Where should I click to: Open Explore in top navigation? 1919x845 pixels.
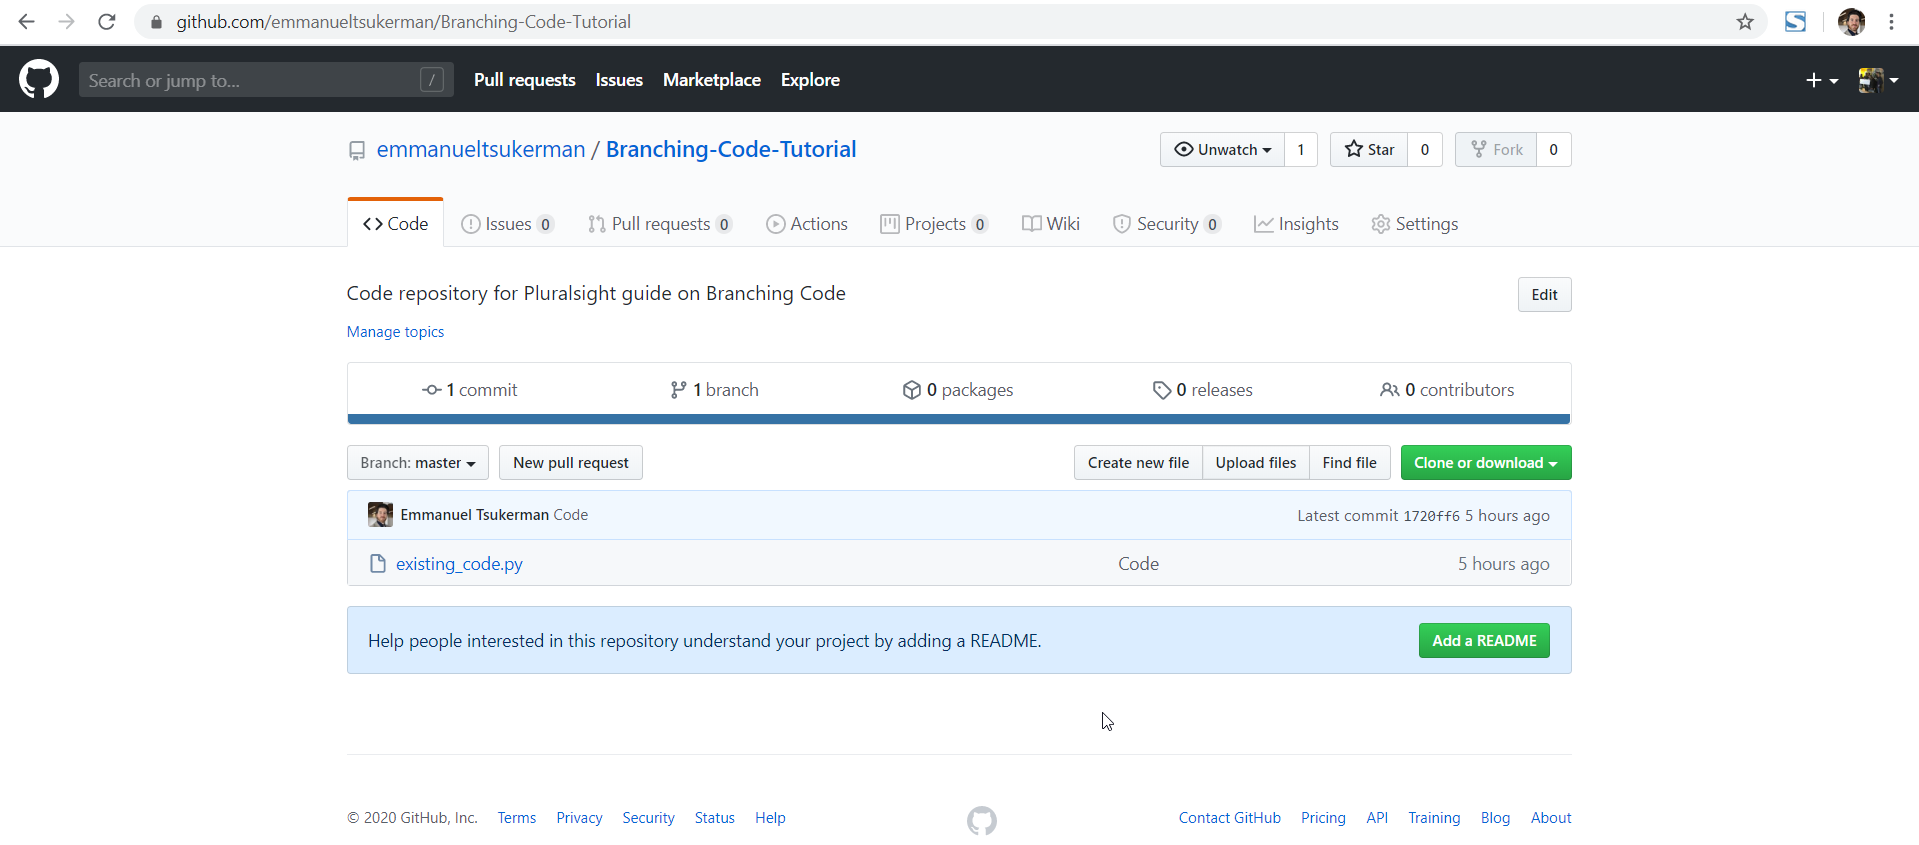tap(810, 80)
